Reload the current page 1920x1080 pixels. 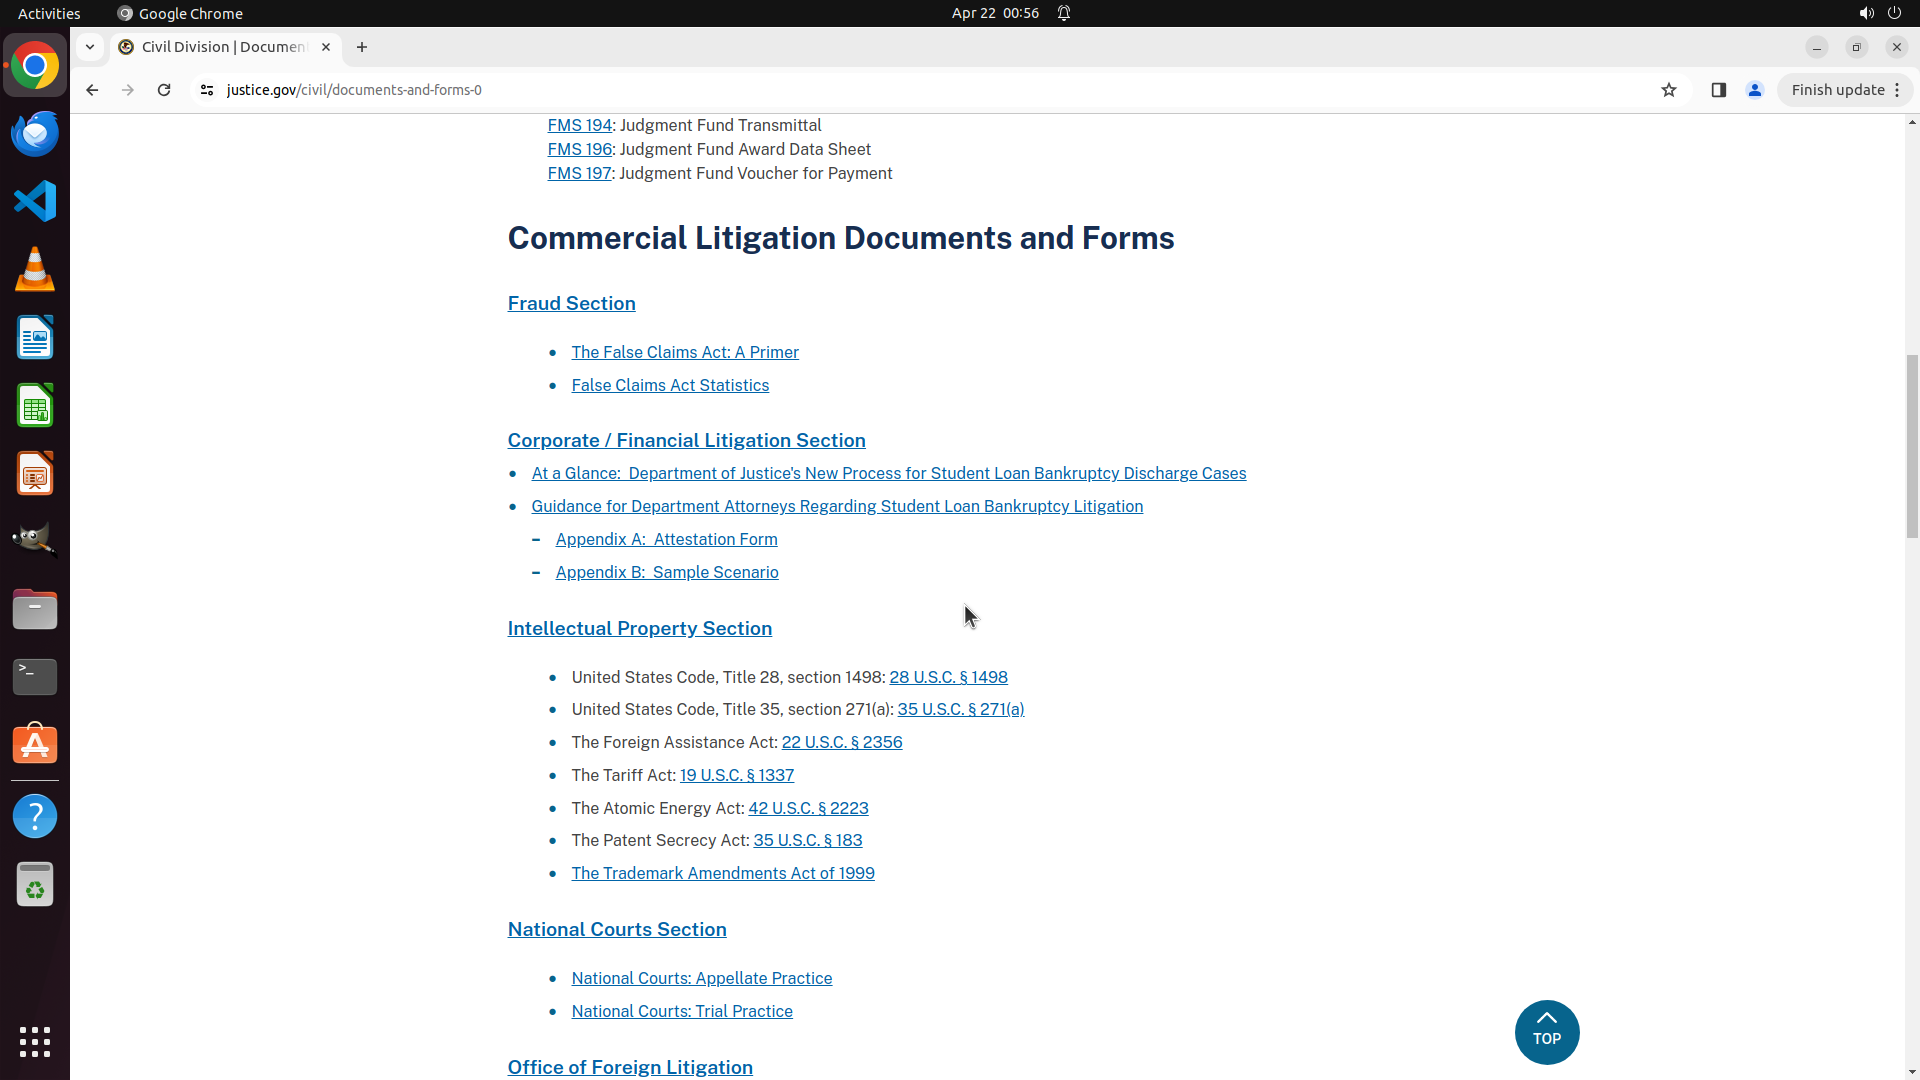pos(164,90)
